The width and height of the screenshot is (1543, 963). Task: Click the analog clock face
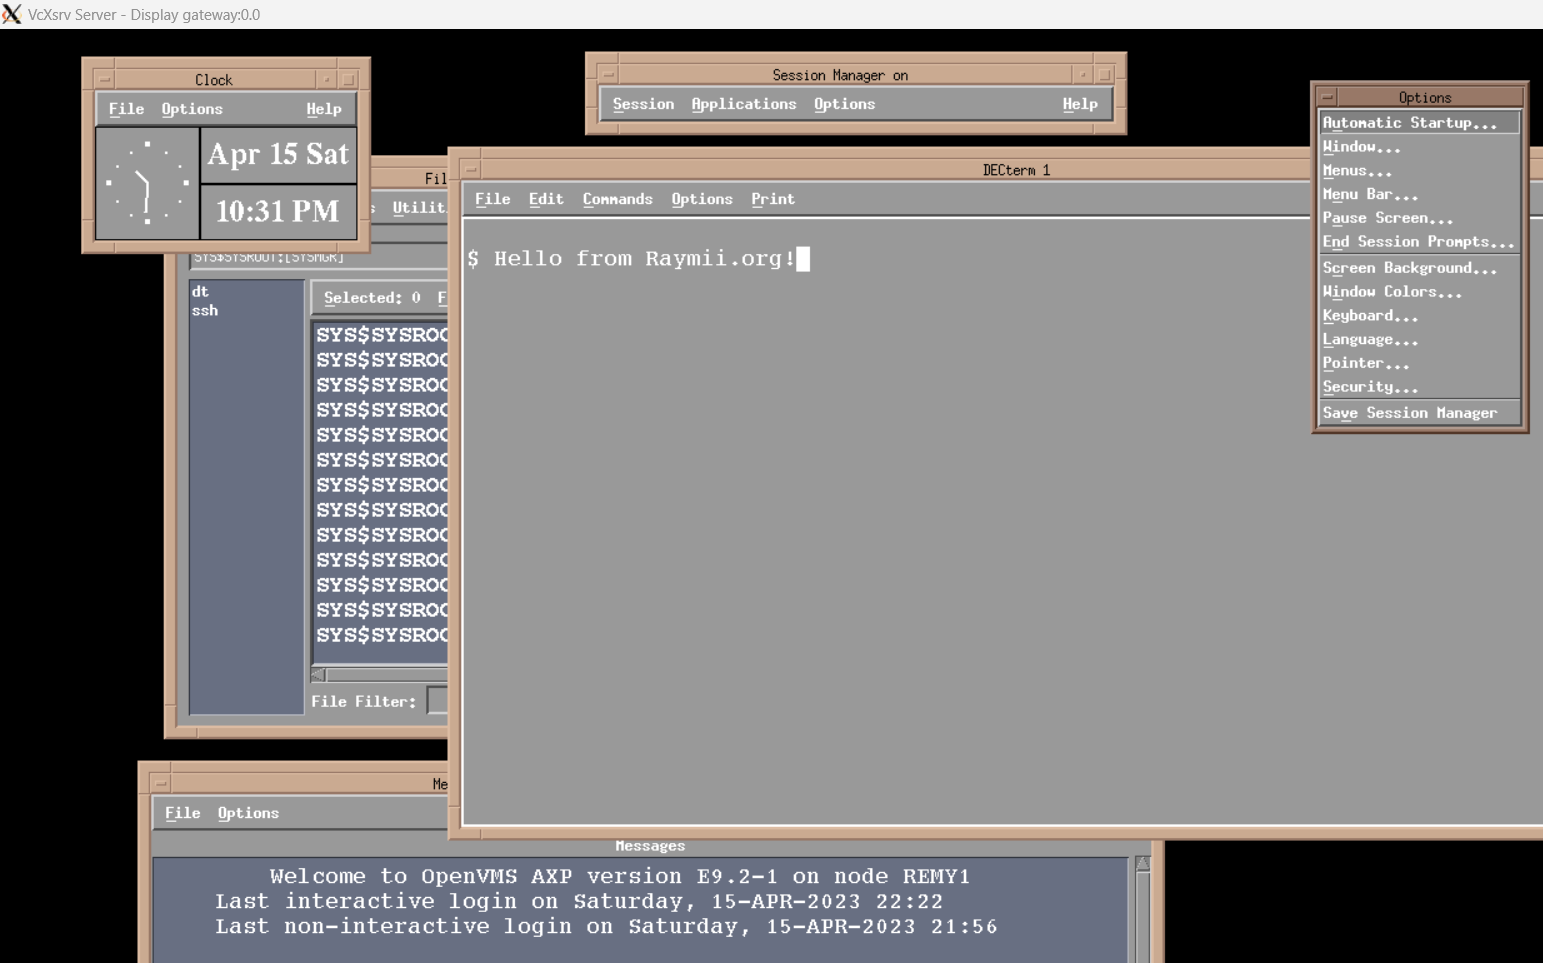pos(146,183)
